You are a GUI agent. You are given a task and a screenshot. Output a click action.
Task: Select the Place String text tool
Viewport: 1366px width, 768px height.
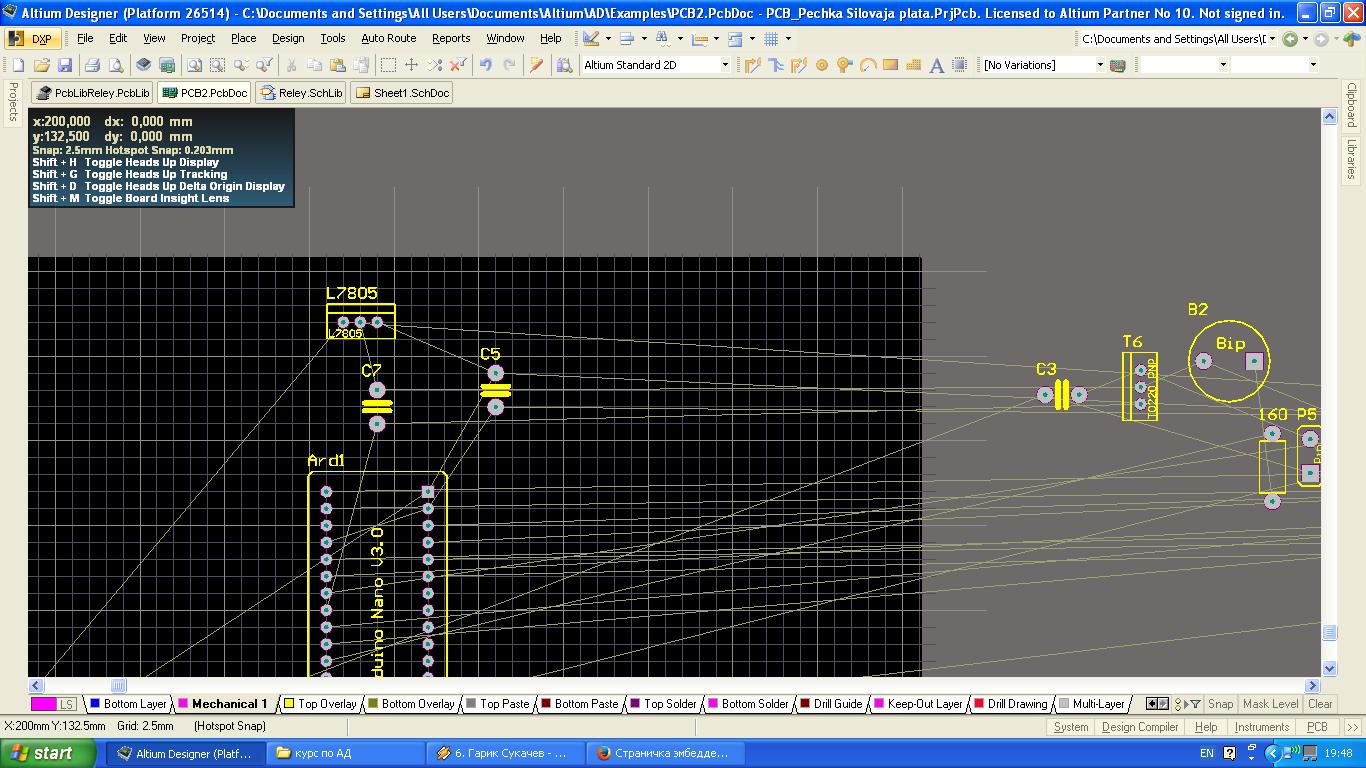937,65
